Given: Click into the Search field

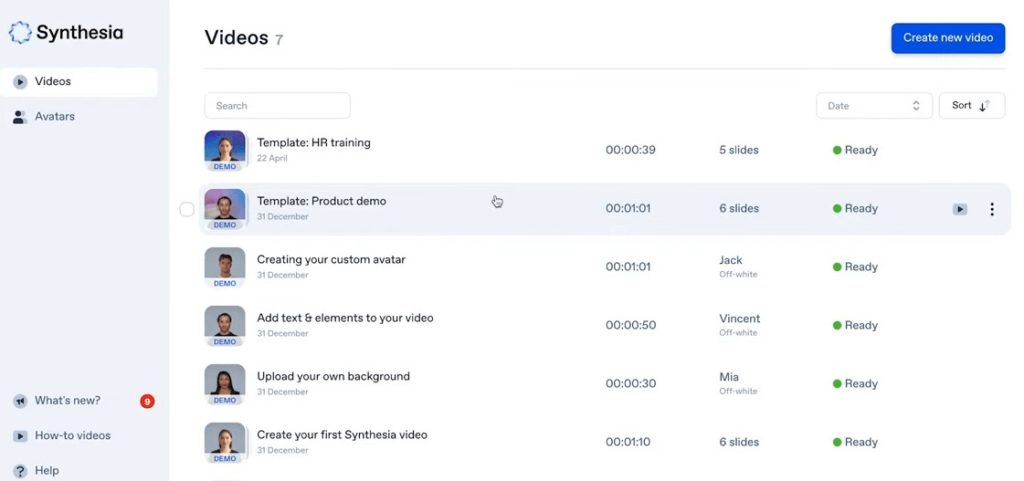Looking at the screenshot, I should 277,106.
